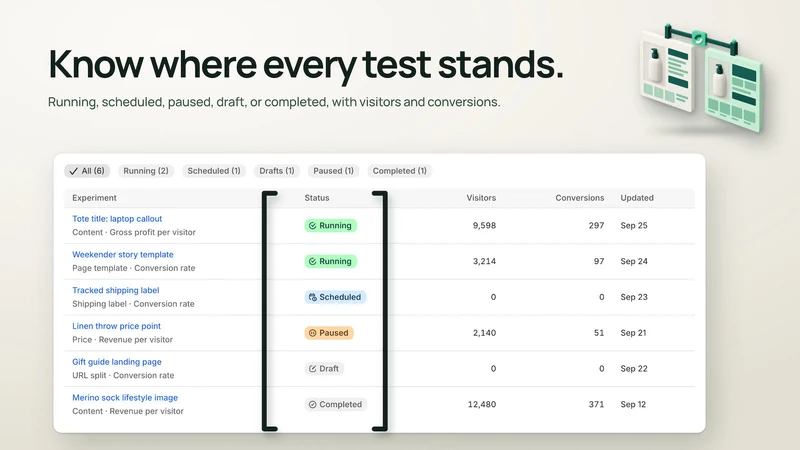Screen dimensions: 800x450
Task: Open Merino sock lifestyle image experiment
Action: pyautogui.click(x=125, y=397)
